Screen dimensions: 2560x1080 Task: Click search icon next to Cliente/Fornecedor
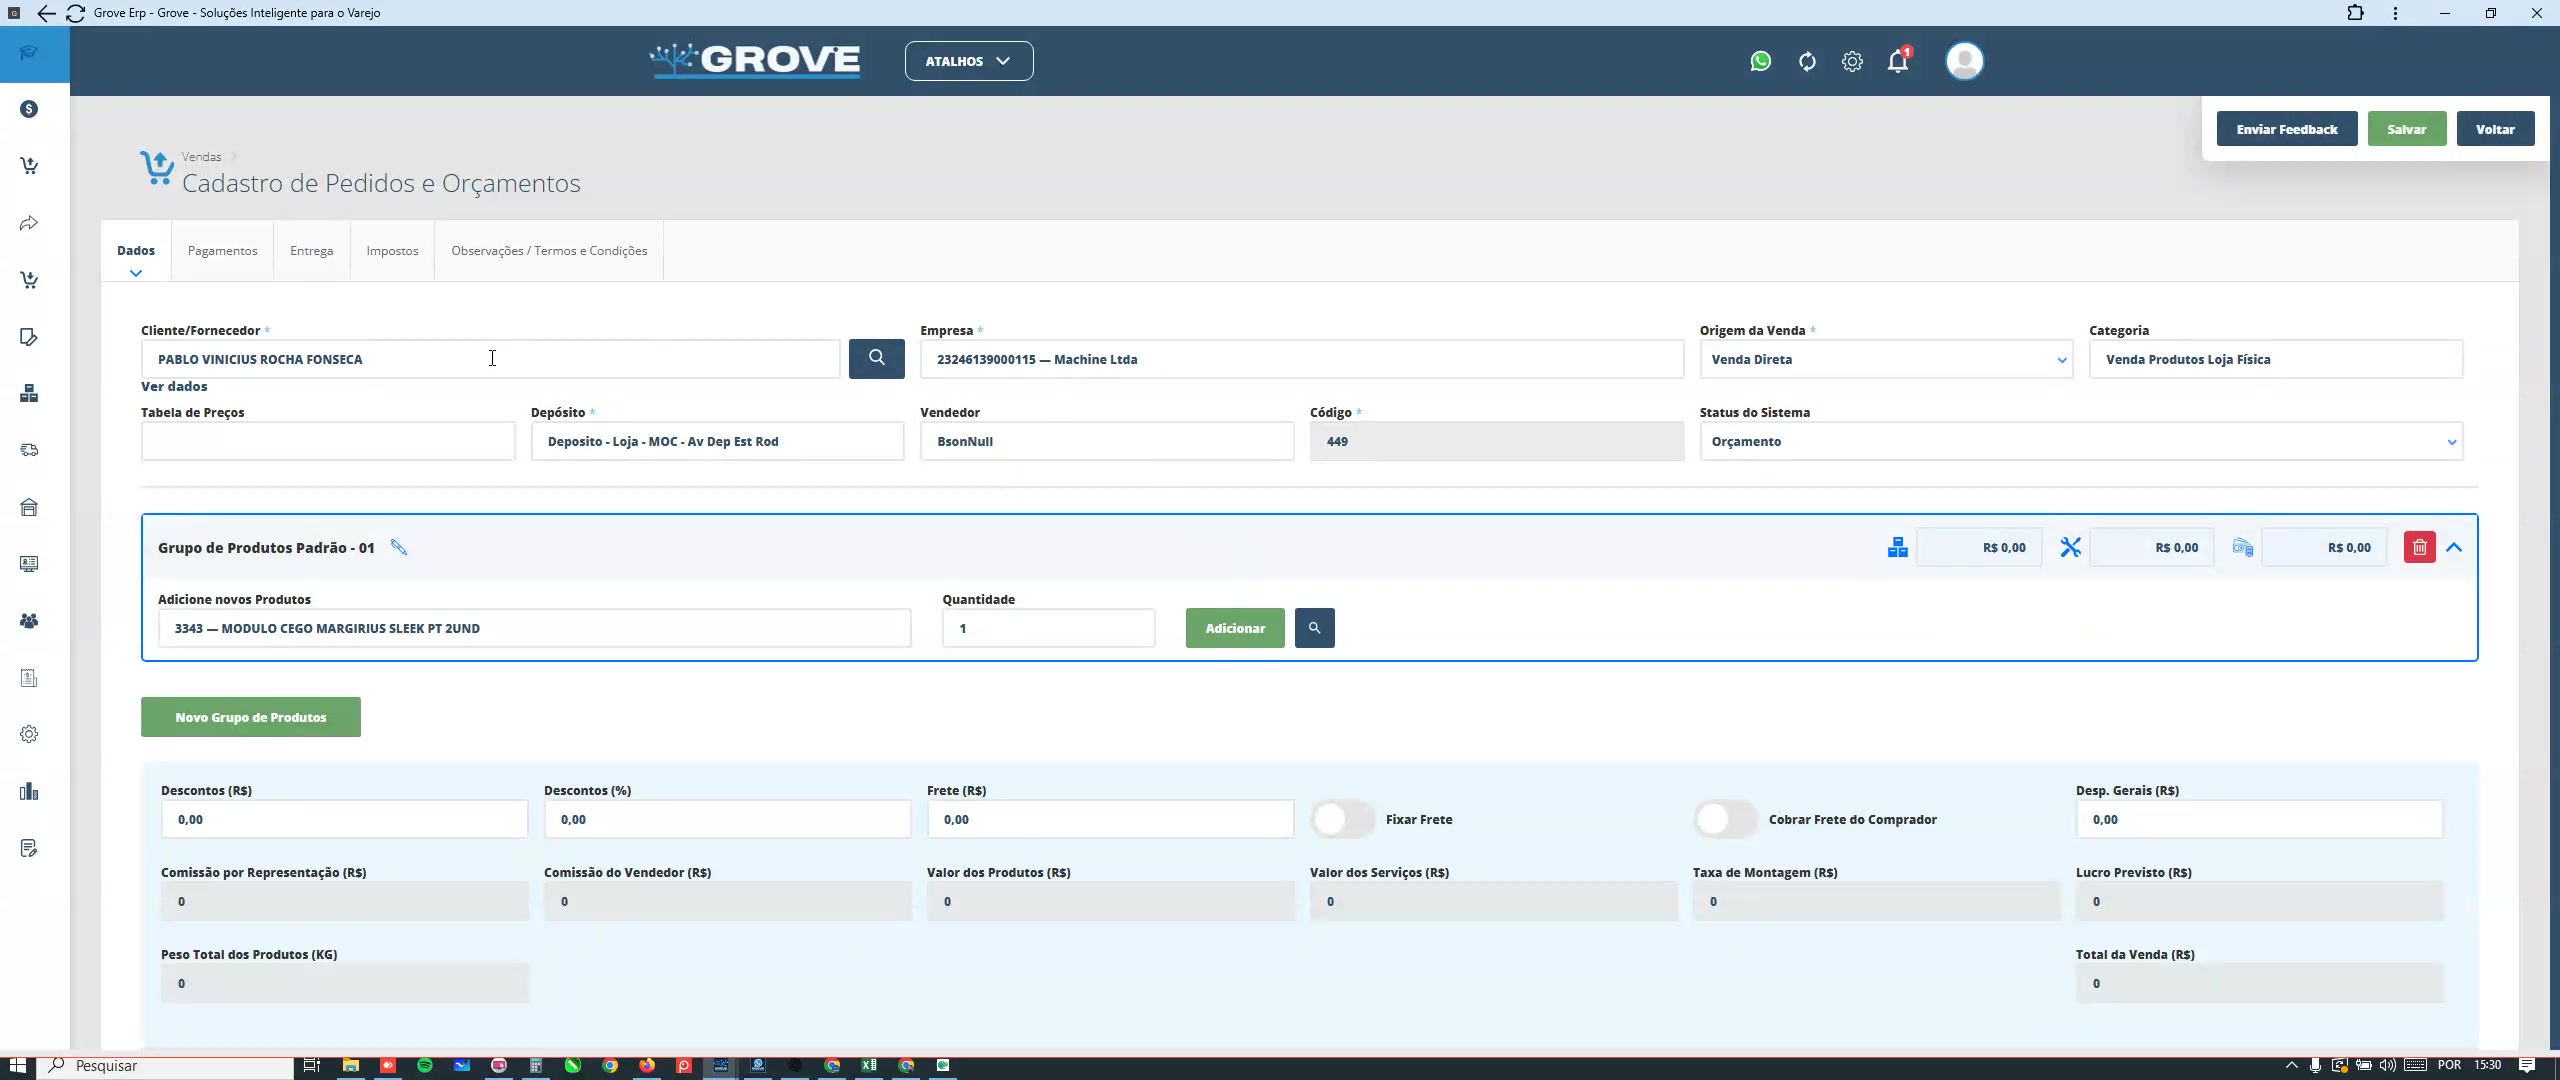[x=876, y=358]
